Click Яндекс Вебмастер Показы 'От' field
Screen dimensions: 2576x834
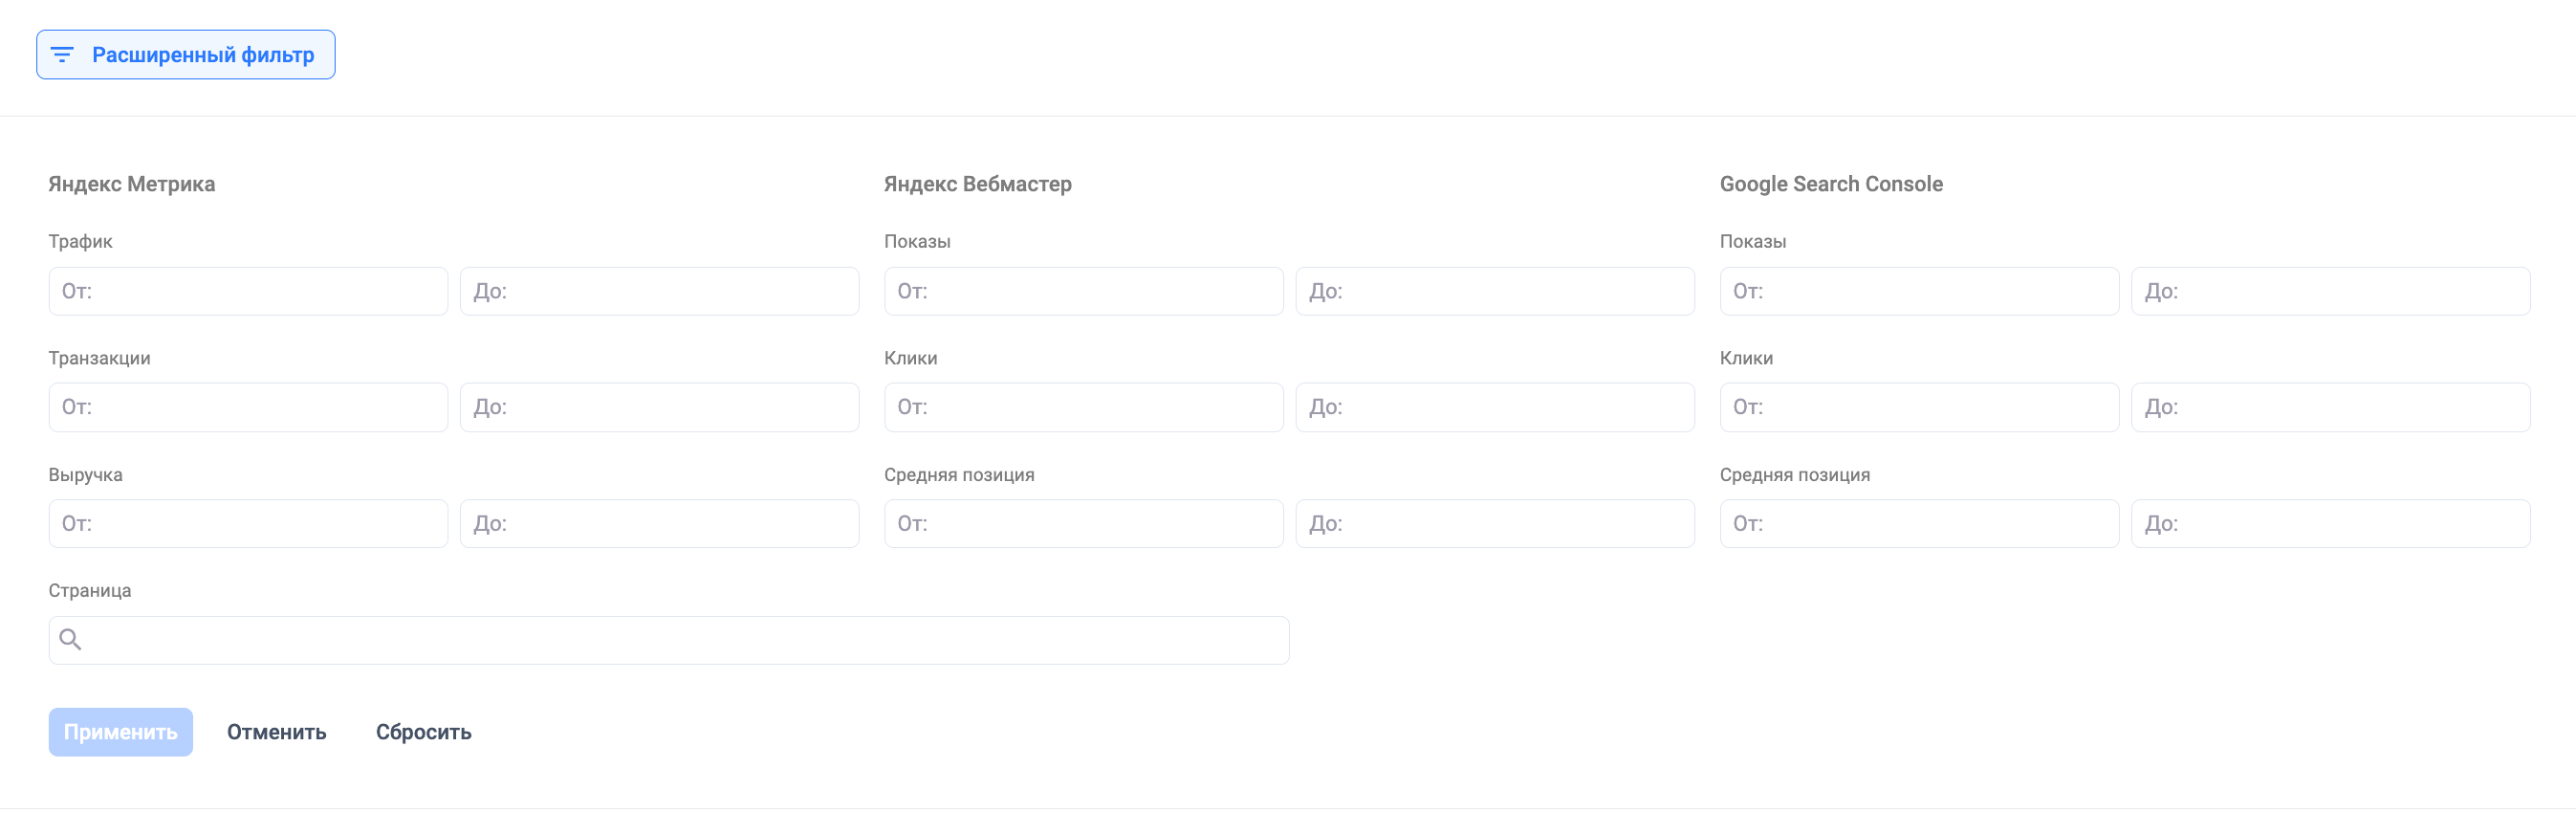[x=1083, y=291]
